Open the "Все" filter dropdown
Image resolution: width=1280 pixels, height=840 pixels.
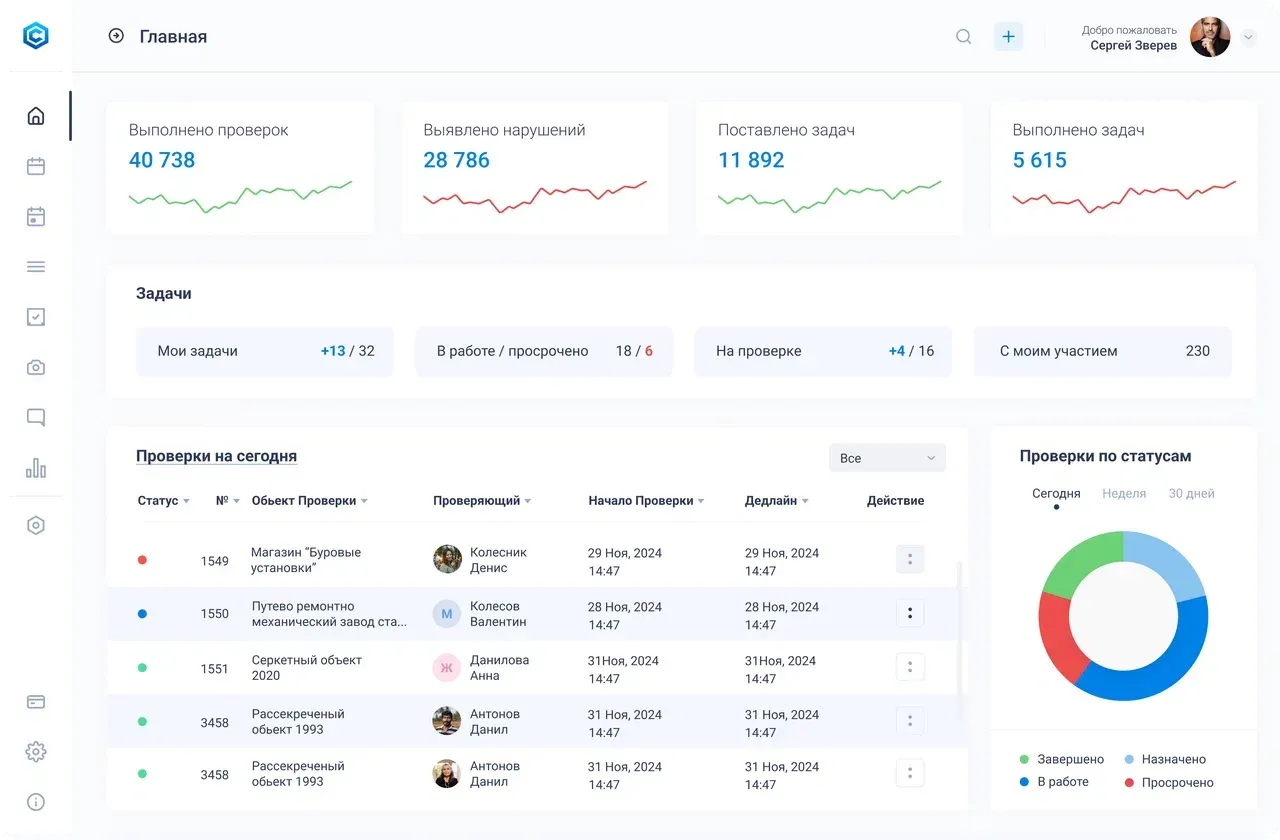pos(887,458)
